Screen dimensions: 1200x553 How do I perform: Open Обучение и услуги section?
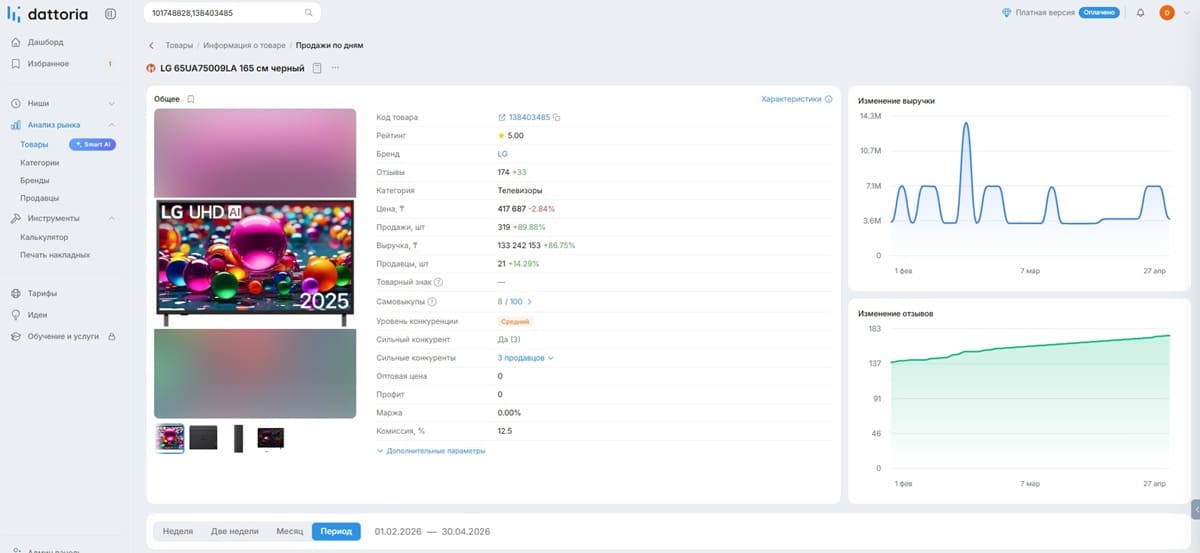tap(63, 337)
